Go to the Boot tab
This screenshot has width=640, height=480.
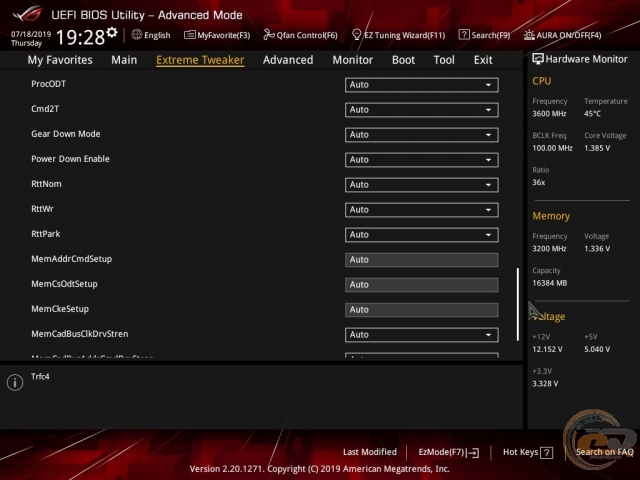pos(403,60)
